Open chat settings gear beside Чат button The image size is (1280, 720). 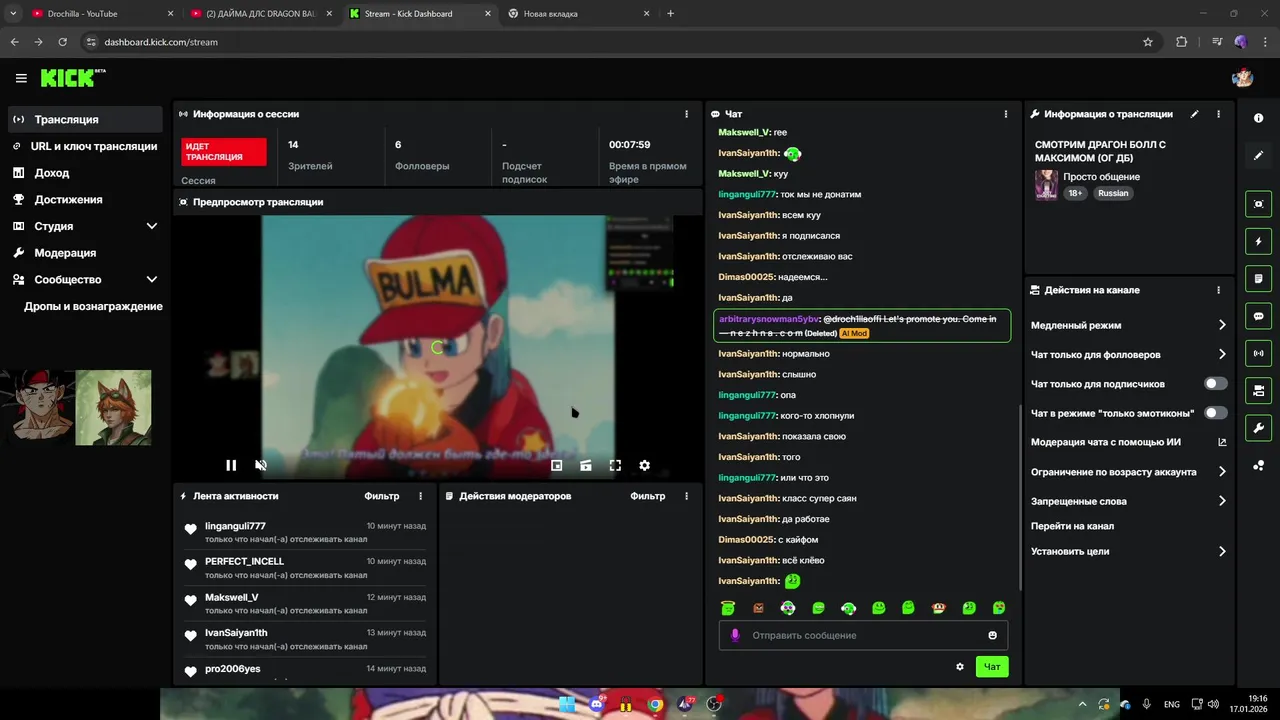click(x=960, y=667)
